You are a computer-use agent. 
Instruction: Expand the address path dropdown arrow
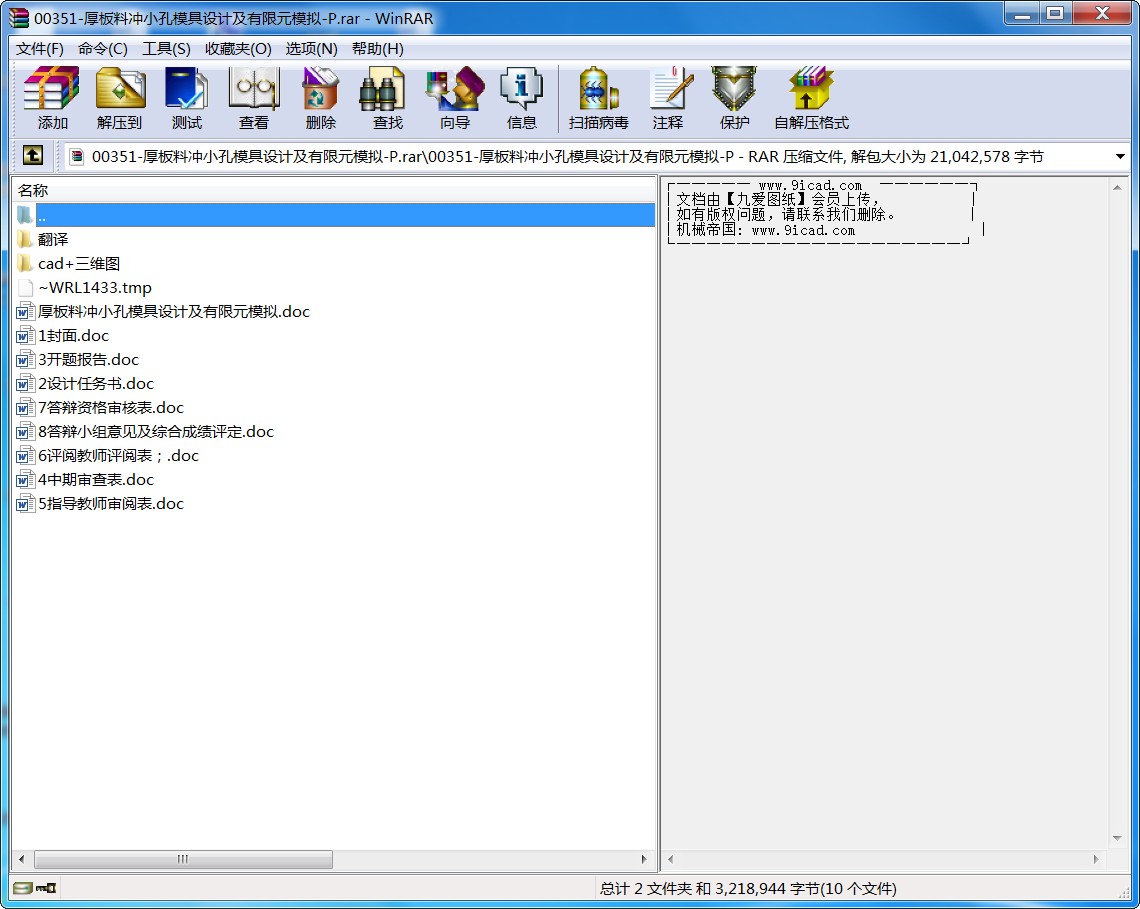point(1120,157)
